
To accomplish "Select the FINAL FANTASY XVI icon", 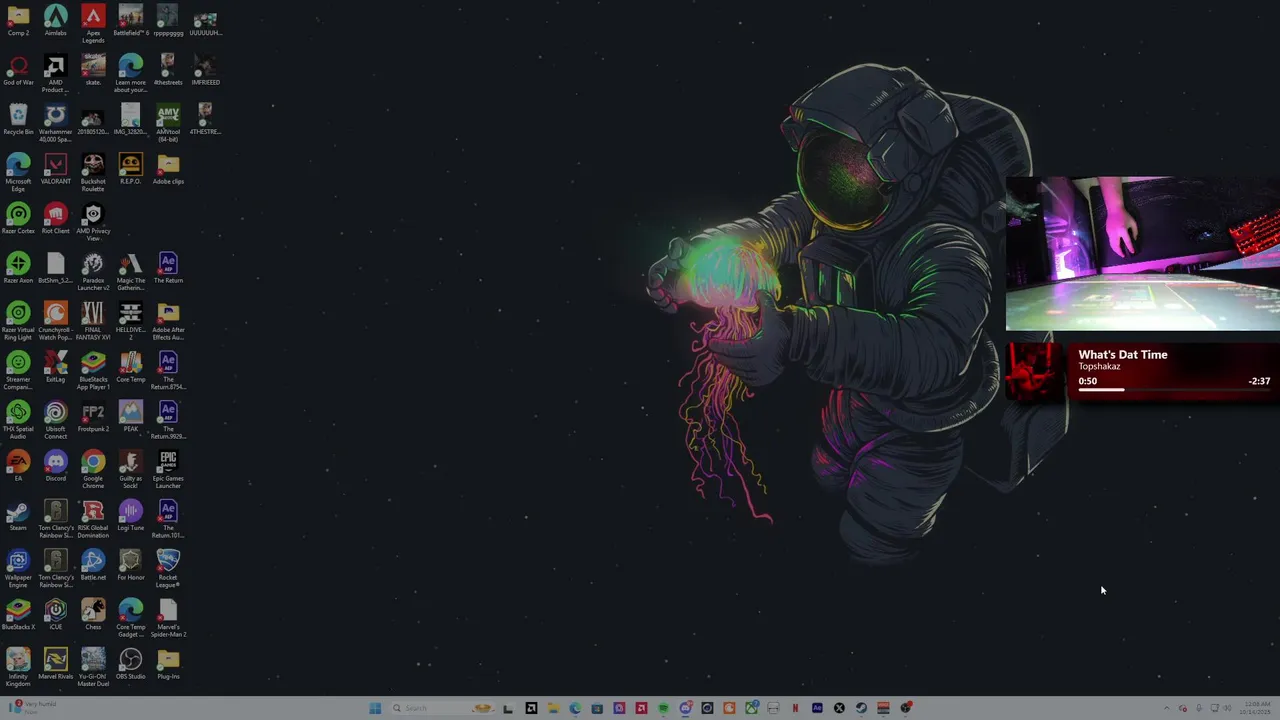I will click(x=93, y=322).
